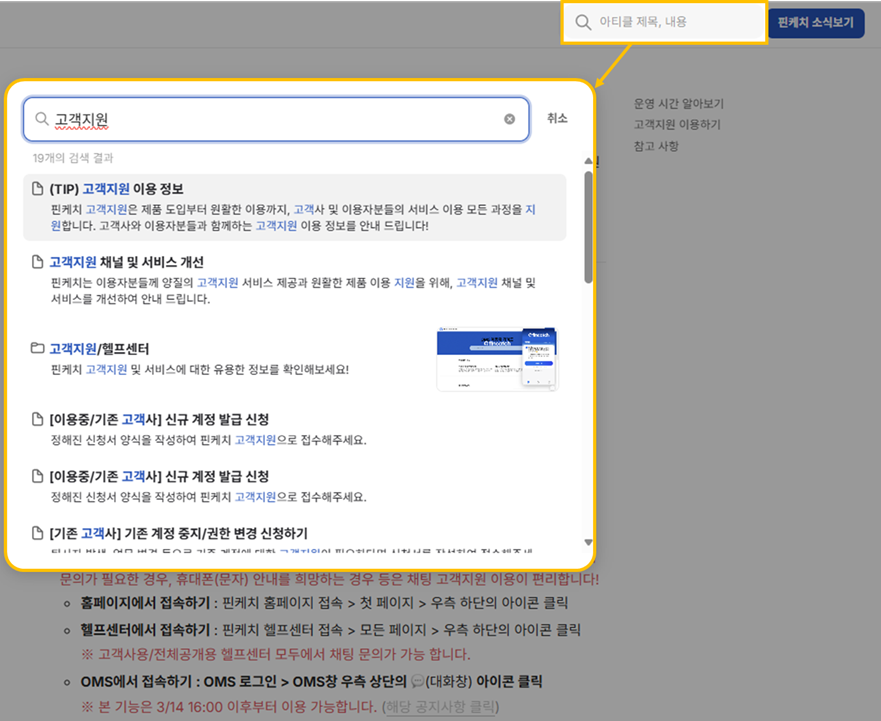Screen dimensions: 881x721
Task: Click document icon of second 신규 계정 발급 신청 result
Action: (x=38, y=477)
